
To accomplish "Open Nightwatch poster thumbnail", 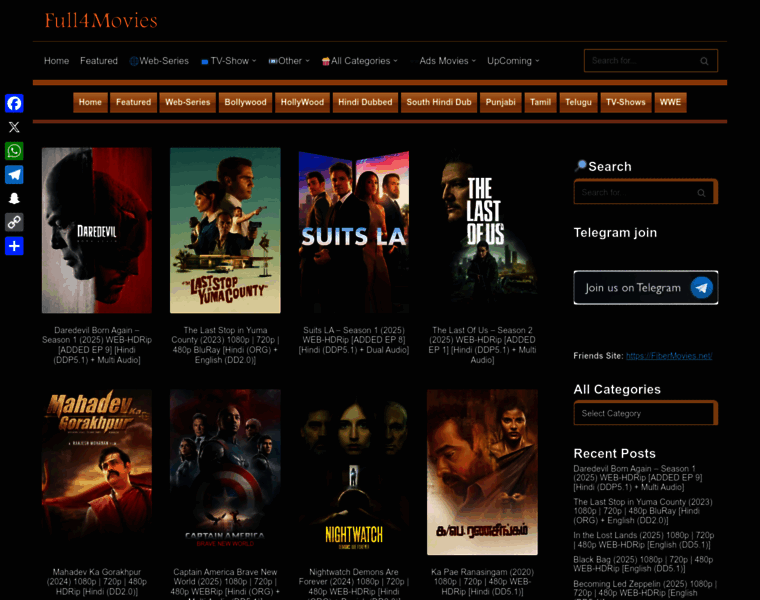I will [x=354, y=472].
